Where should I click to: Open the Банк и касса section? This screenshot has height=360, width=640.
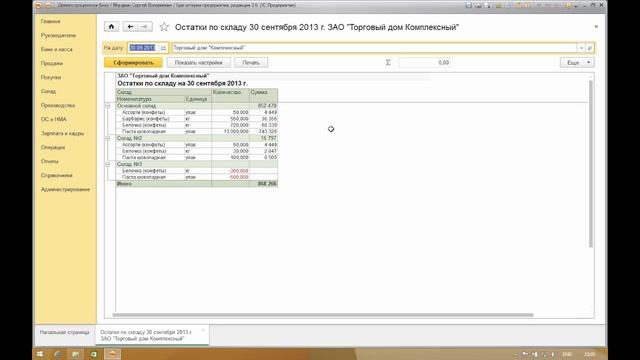(x=57, y=49)
